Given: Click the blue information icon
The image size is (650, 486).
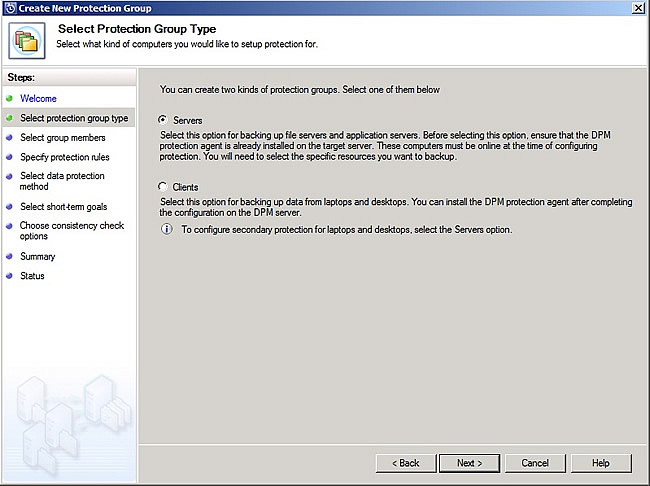Looking at the screenshot, I should (166, 229).
